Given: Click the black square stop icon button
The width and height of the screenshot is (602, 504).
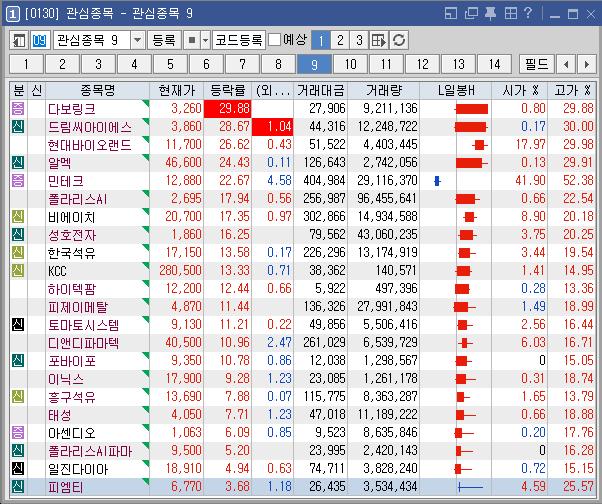Looking at the screenshot, I should tap(192, 40).
